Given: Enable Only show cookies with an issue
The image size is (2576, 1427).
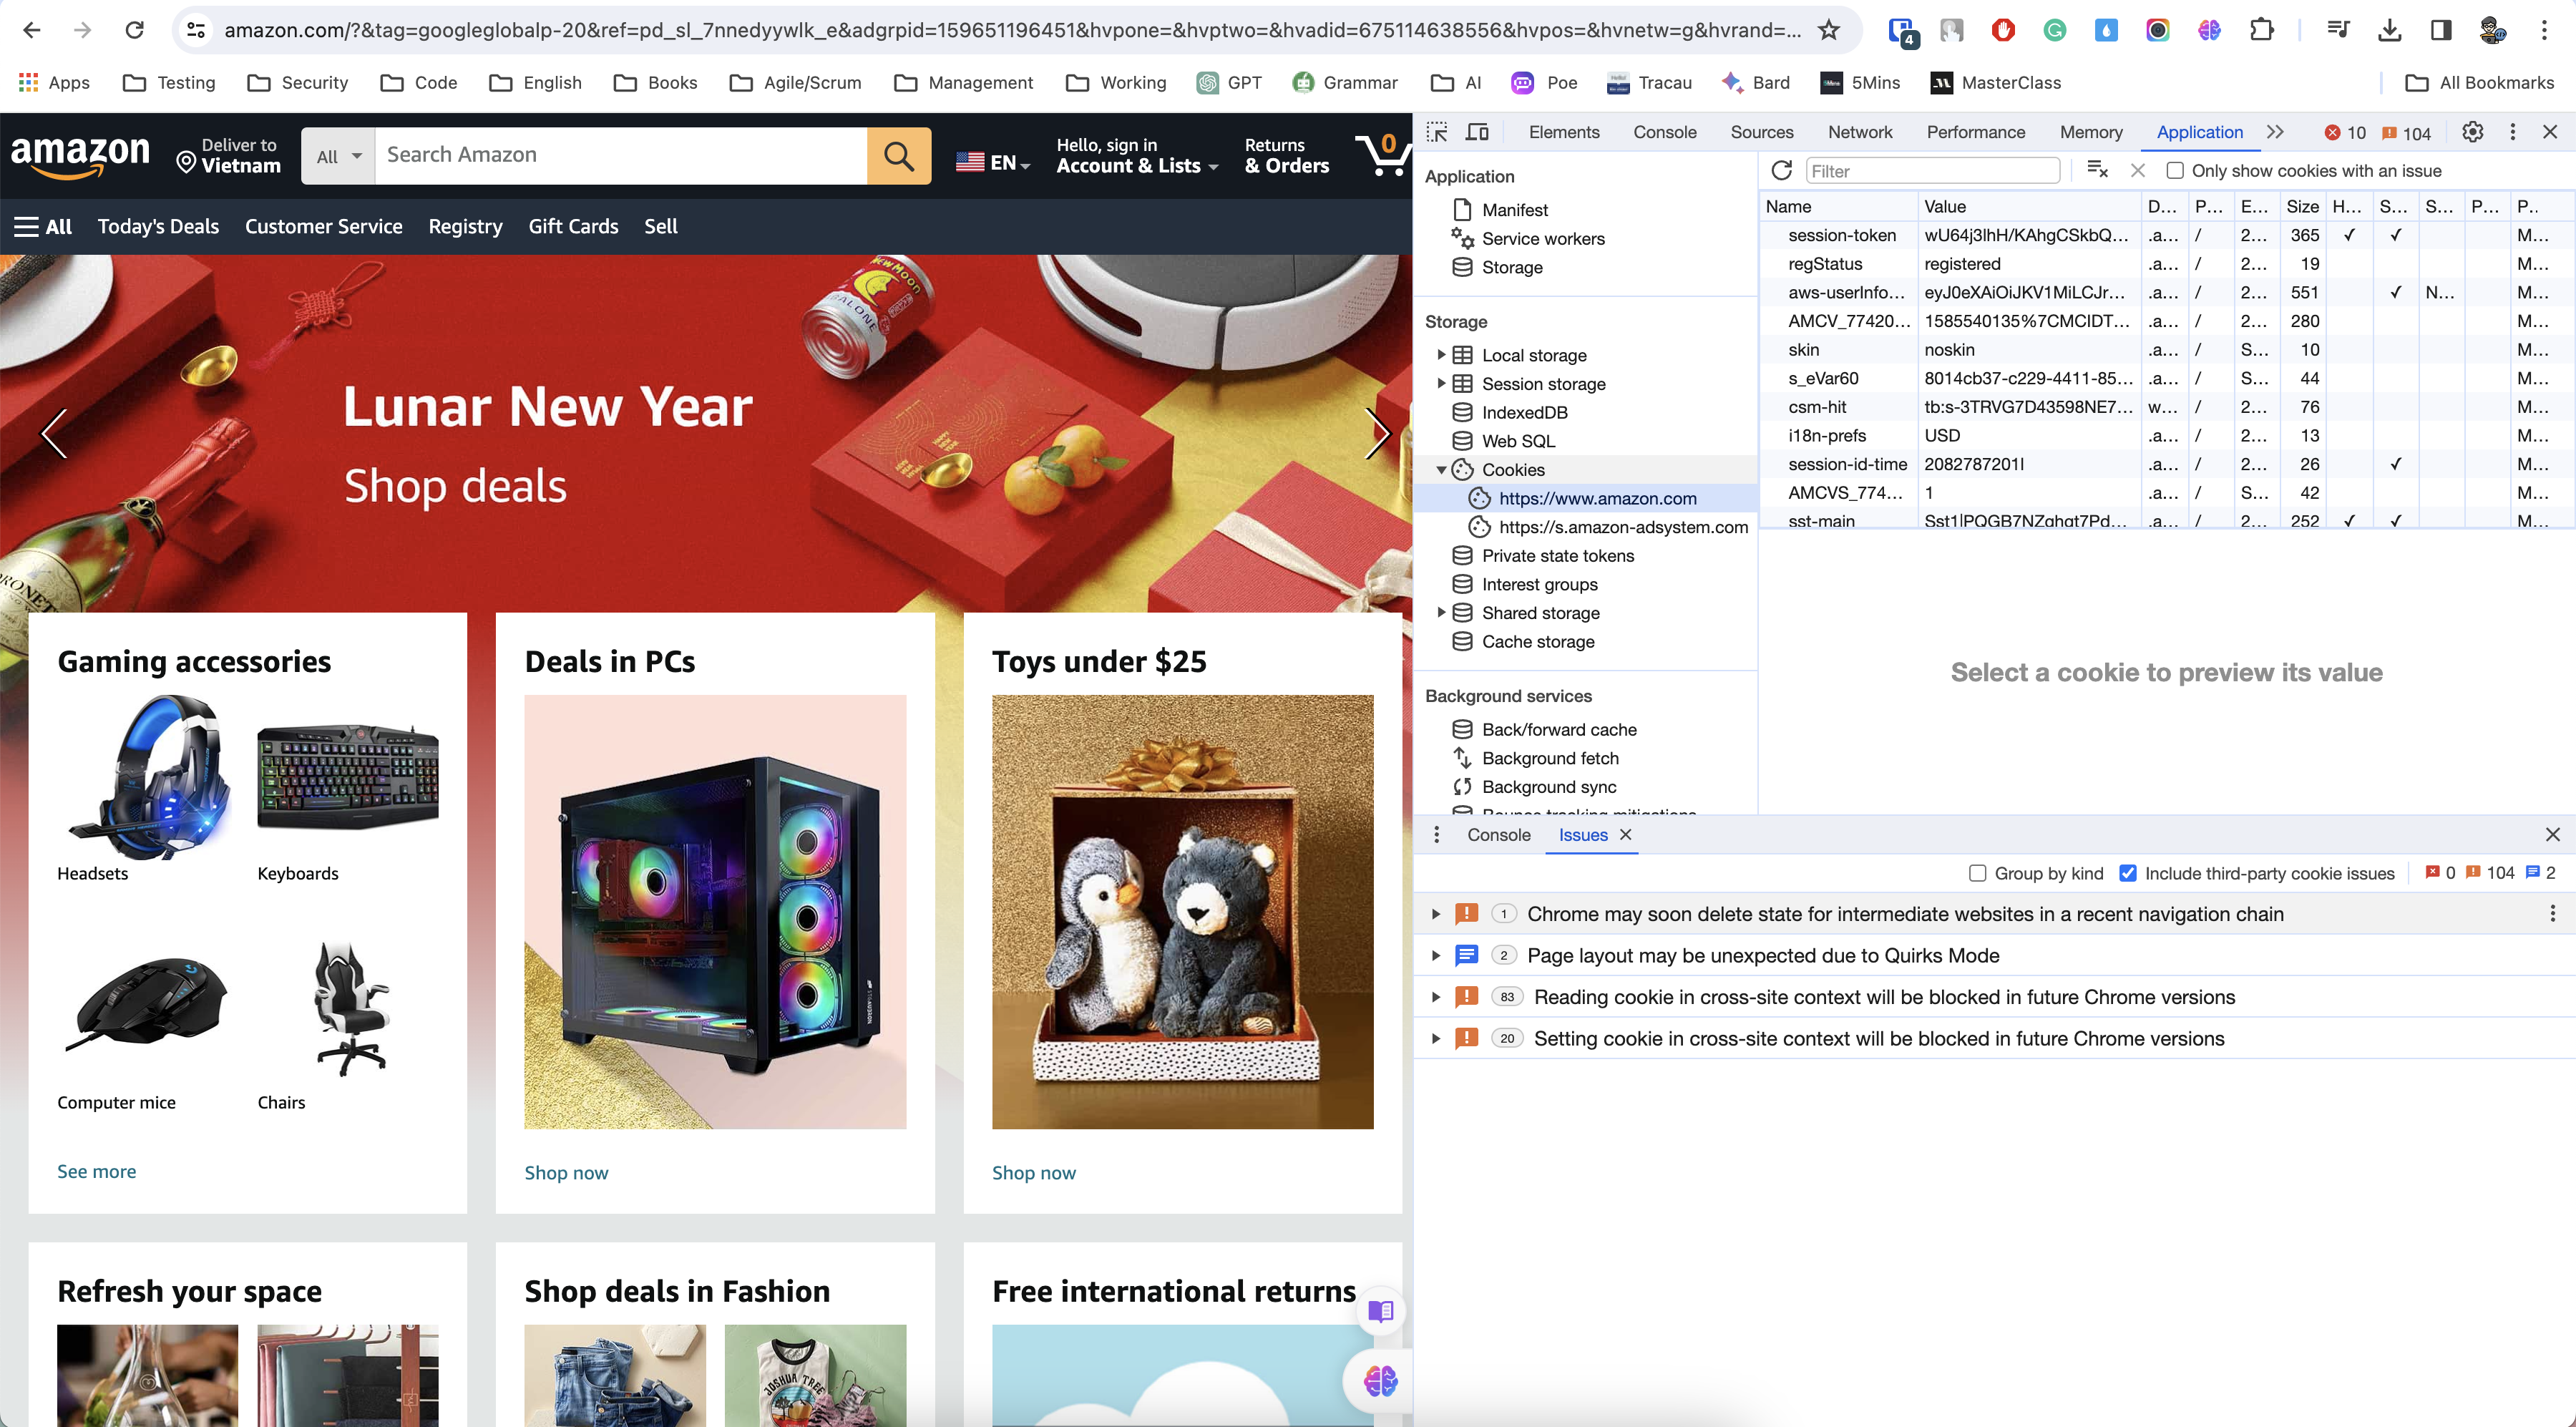Looking at the screenshot, I should pos(2175,171).
